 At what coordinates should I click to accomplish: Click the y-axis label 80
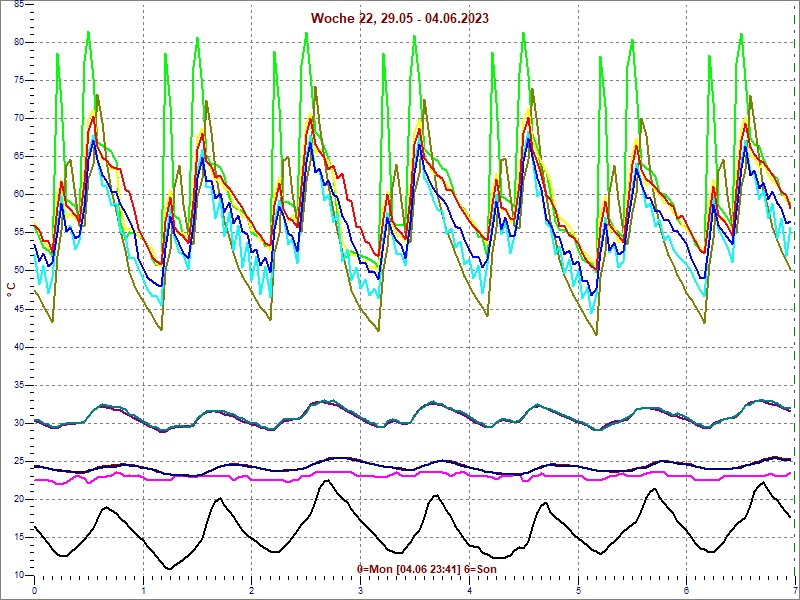coord(18,42)
